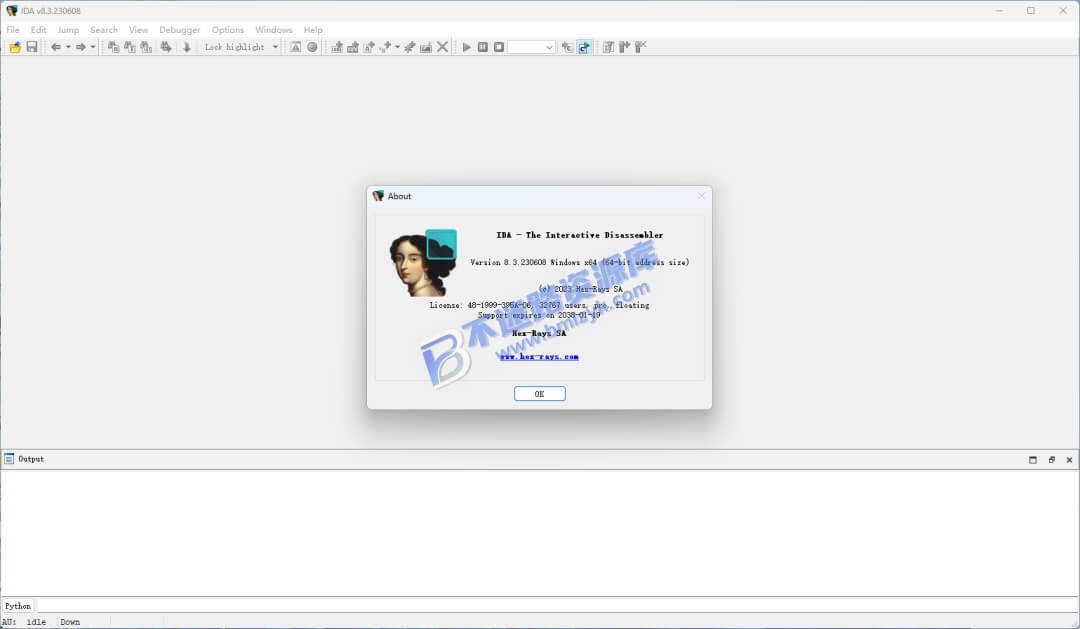Open the View menu
The image size is (1080, 629).
[138, 30]
